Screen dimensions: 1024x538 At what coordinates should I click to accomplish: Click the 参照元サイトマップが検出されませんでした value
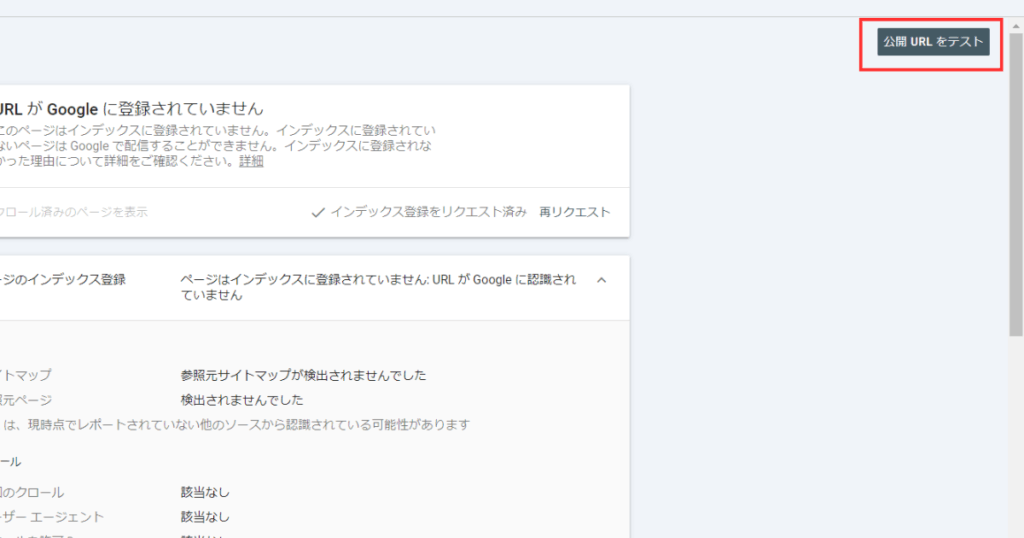(303, 375)
